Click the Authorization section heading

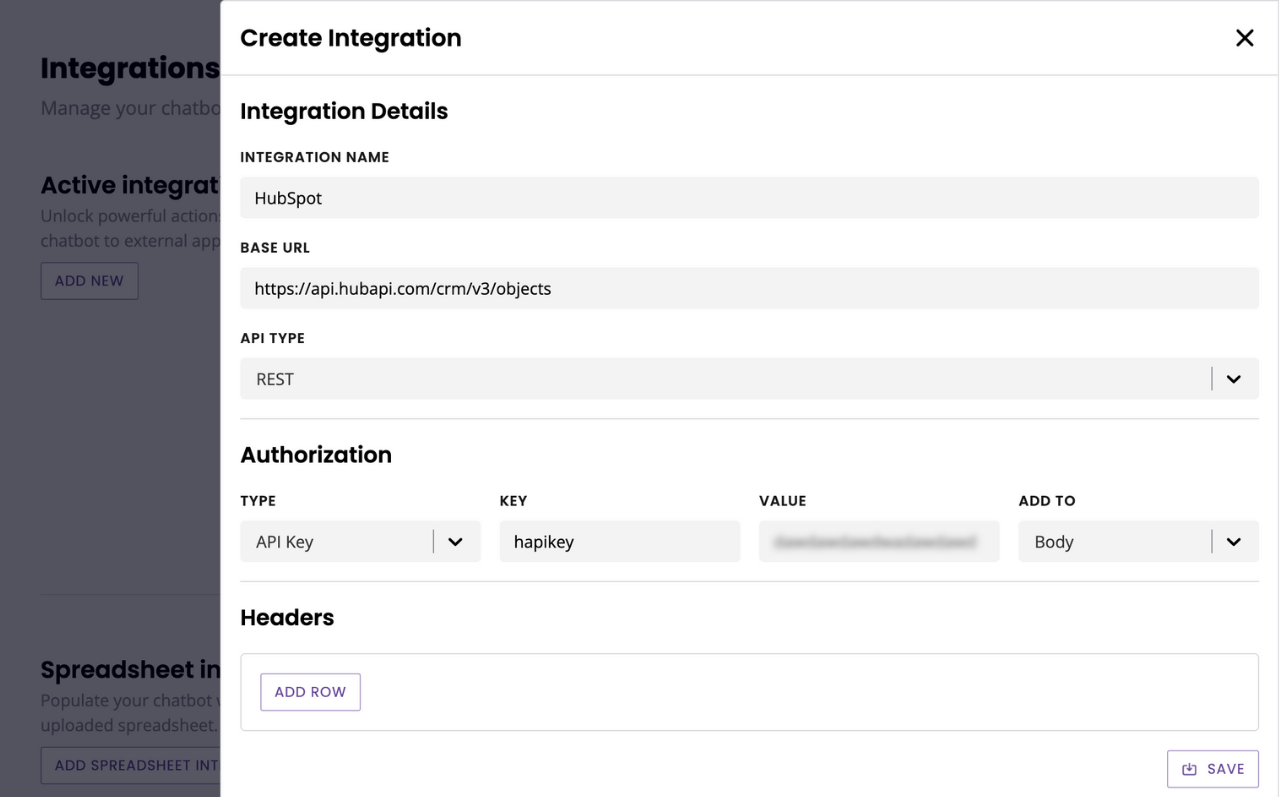click(x=316, y=455)
